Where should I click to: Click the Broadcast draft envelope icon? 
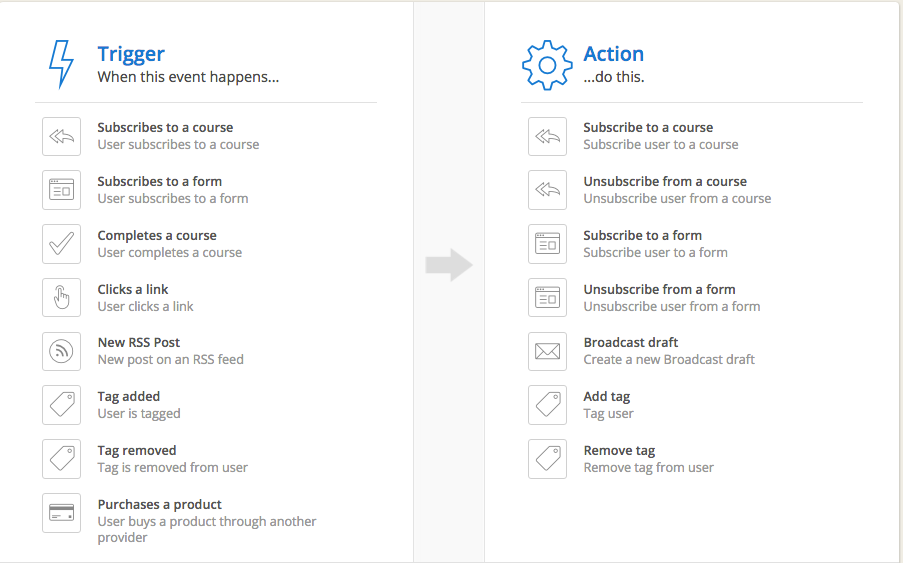click(548, 351)
